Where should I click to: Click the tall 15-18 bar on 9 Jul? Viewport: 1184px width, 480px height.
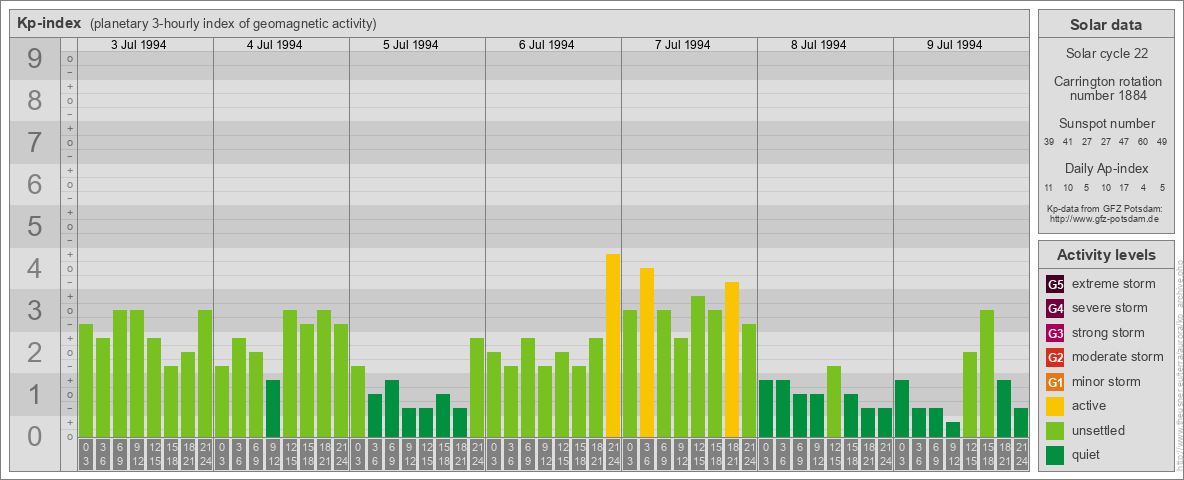pos(987,374)
